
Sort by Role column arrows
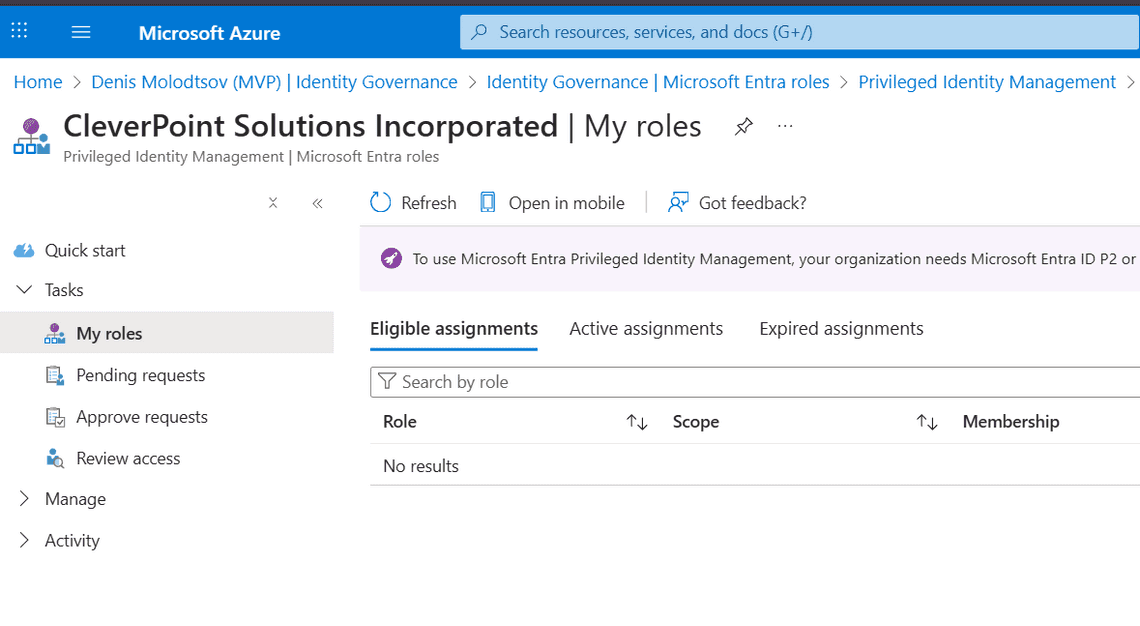coord(637,422)
